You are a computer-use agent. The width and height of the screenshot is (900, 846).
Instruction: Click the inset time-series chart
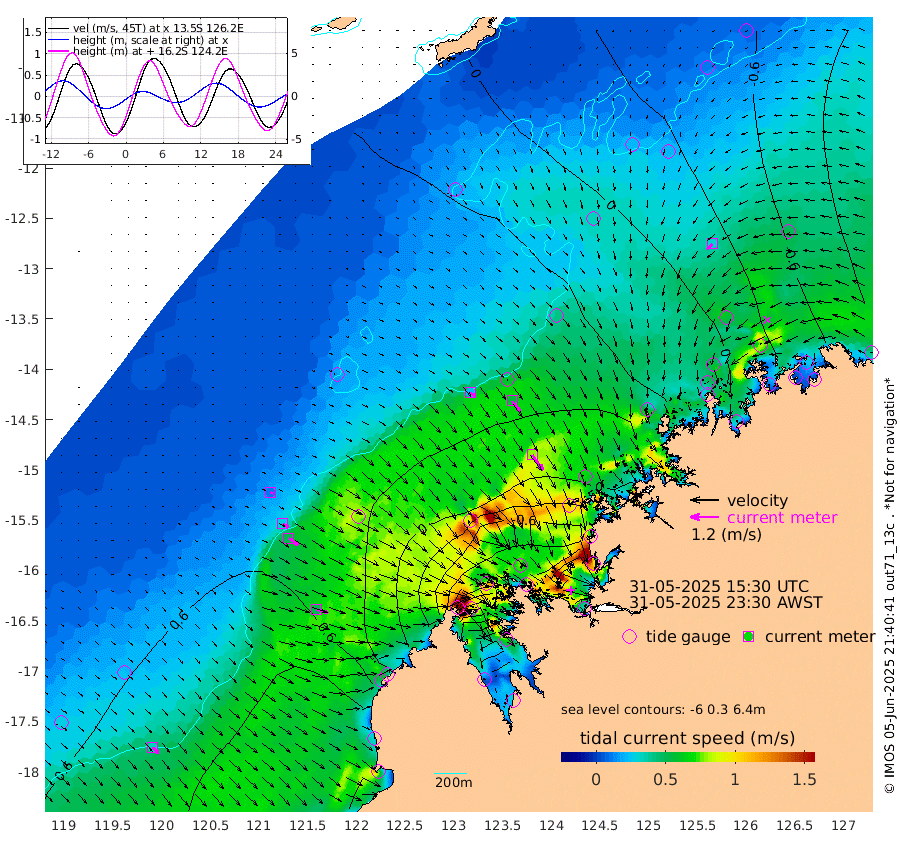(166, 80)
